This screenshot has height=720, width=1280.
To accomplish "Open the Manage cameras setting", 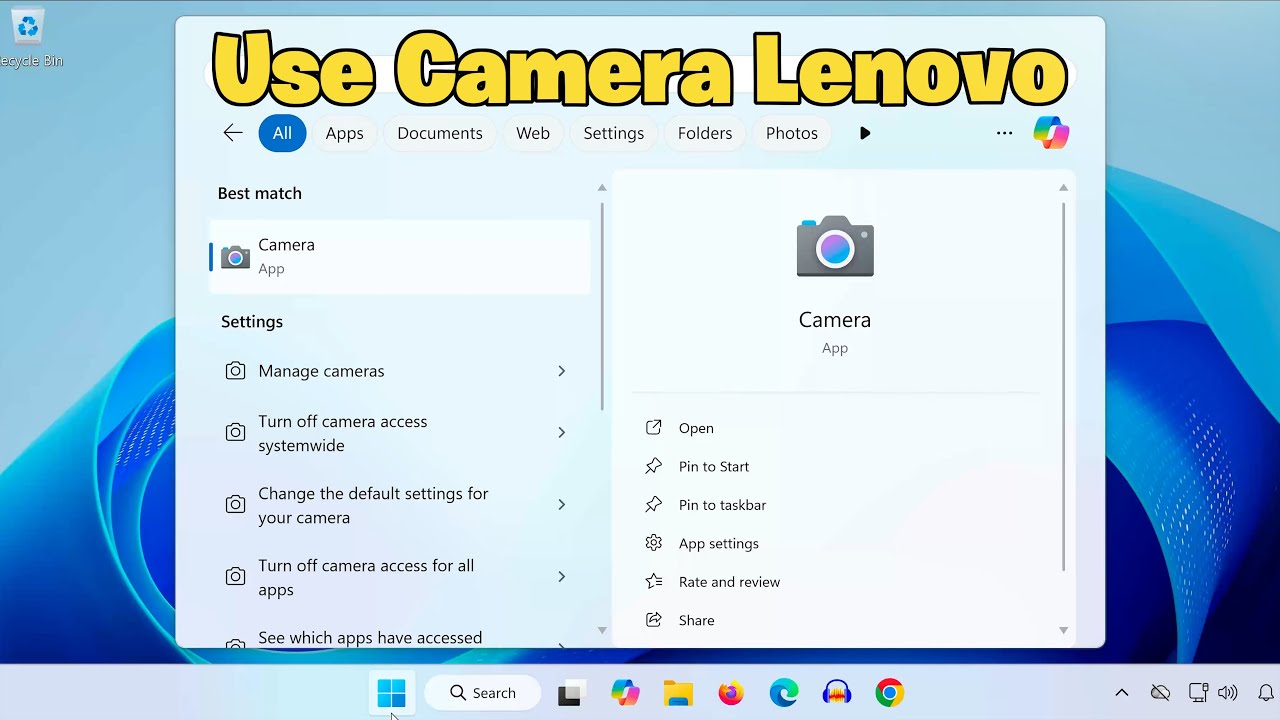I will 399,371.
